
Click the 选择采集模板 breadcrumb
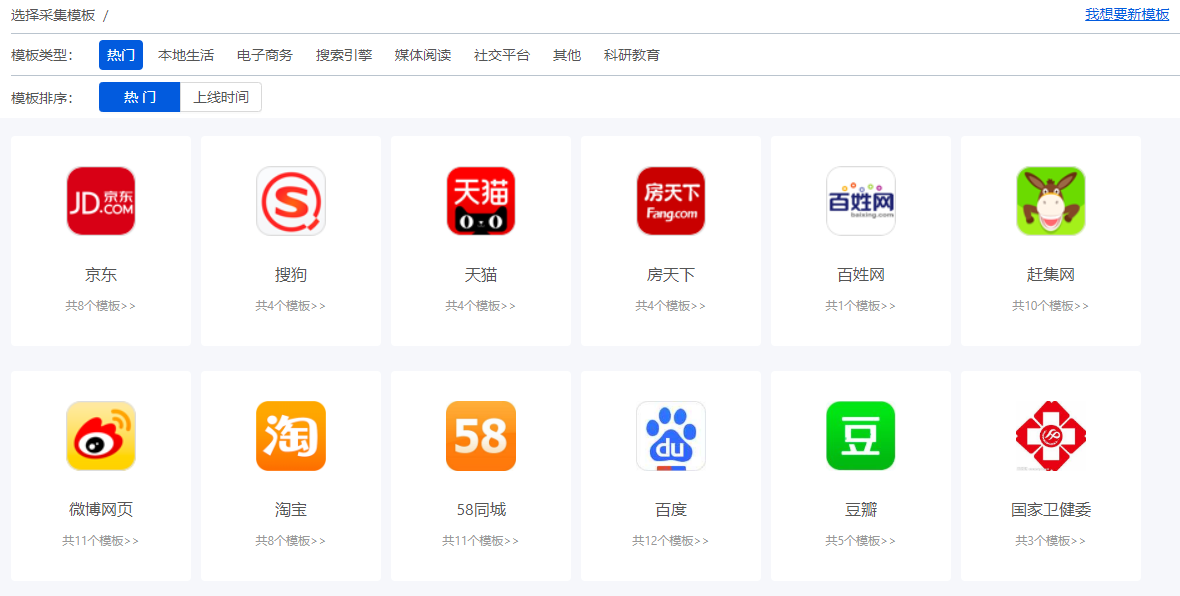[x=53, y=15]
